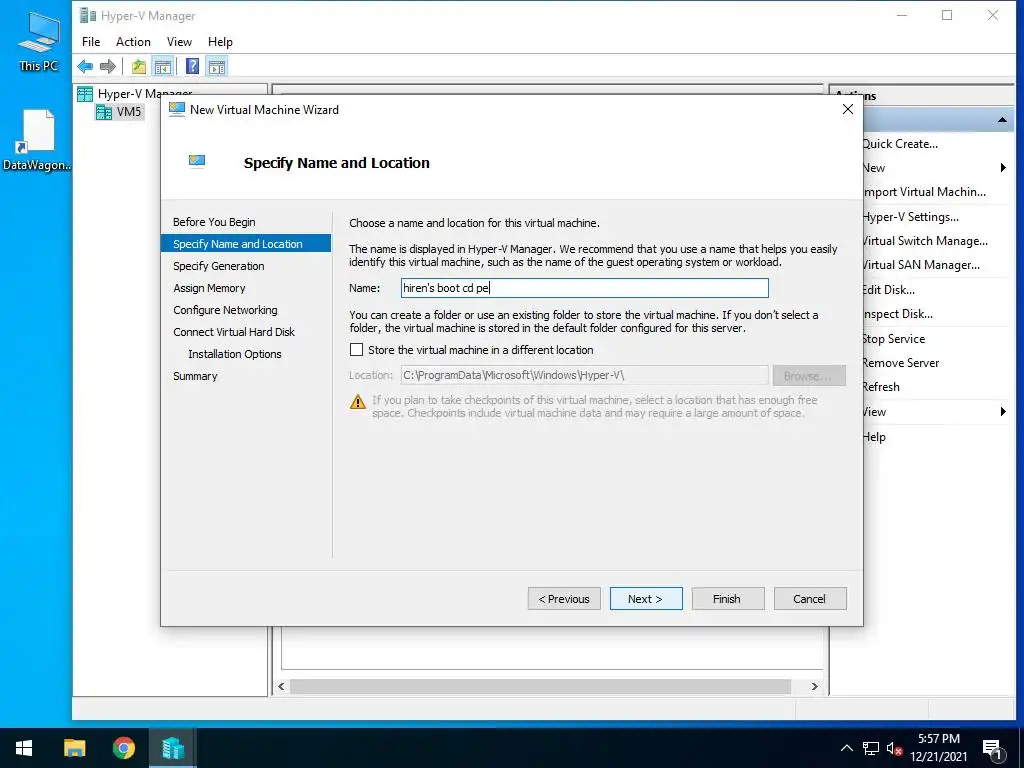
Task: Open the DataWagon desktop shortcut
Action: 37,140
